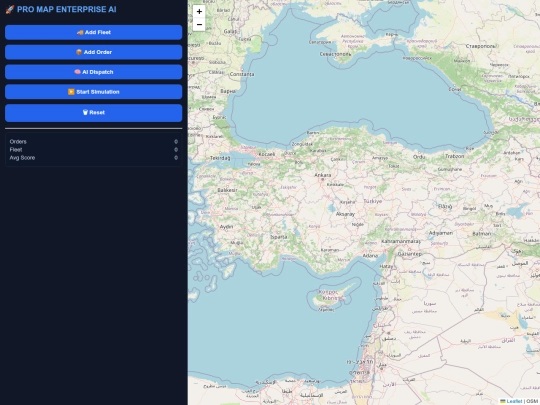Click Gaziantep label on the map
The width and height of the screenshot is (540, 405).
[x=409, y=254]
